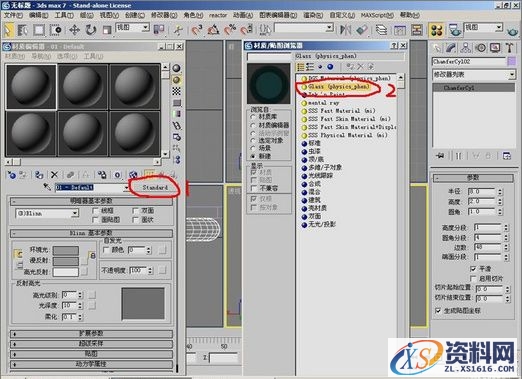This screenshot has width=522, height=379.
Task: Click Reset/delete material X icon in editor
Action: (54, 175)
